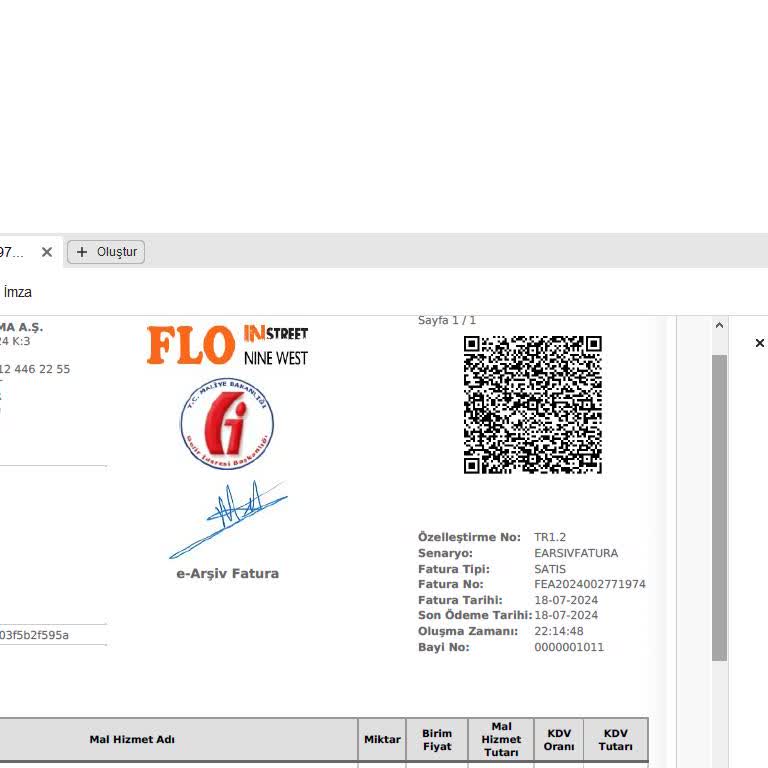This screenshot has width=768, height=768.
Task: Click the FLO logo on the invoice
Action: click(191, 345)
